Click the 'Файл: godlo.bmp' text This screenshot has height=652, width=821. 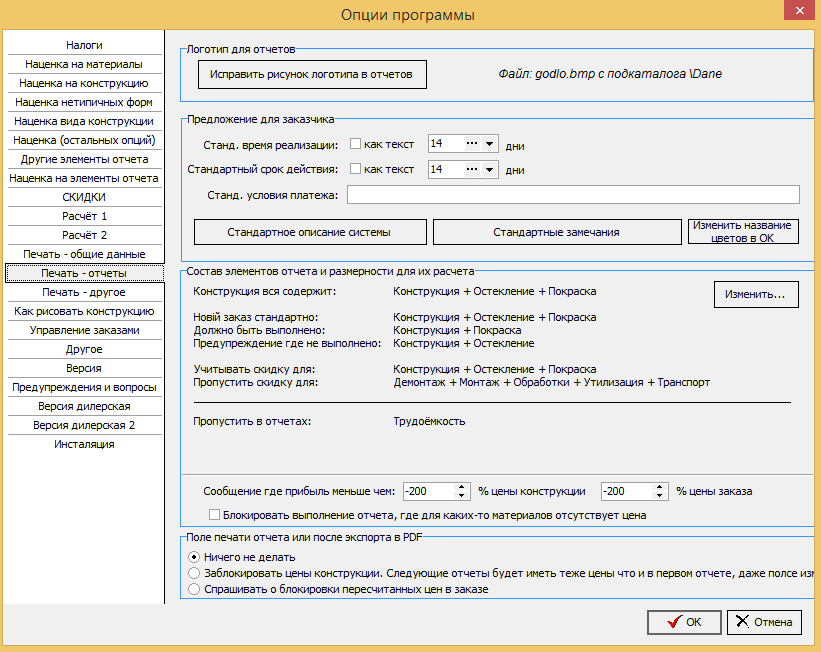pyautogui.click(x=610, y=74)
